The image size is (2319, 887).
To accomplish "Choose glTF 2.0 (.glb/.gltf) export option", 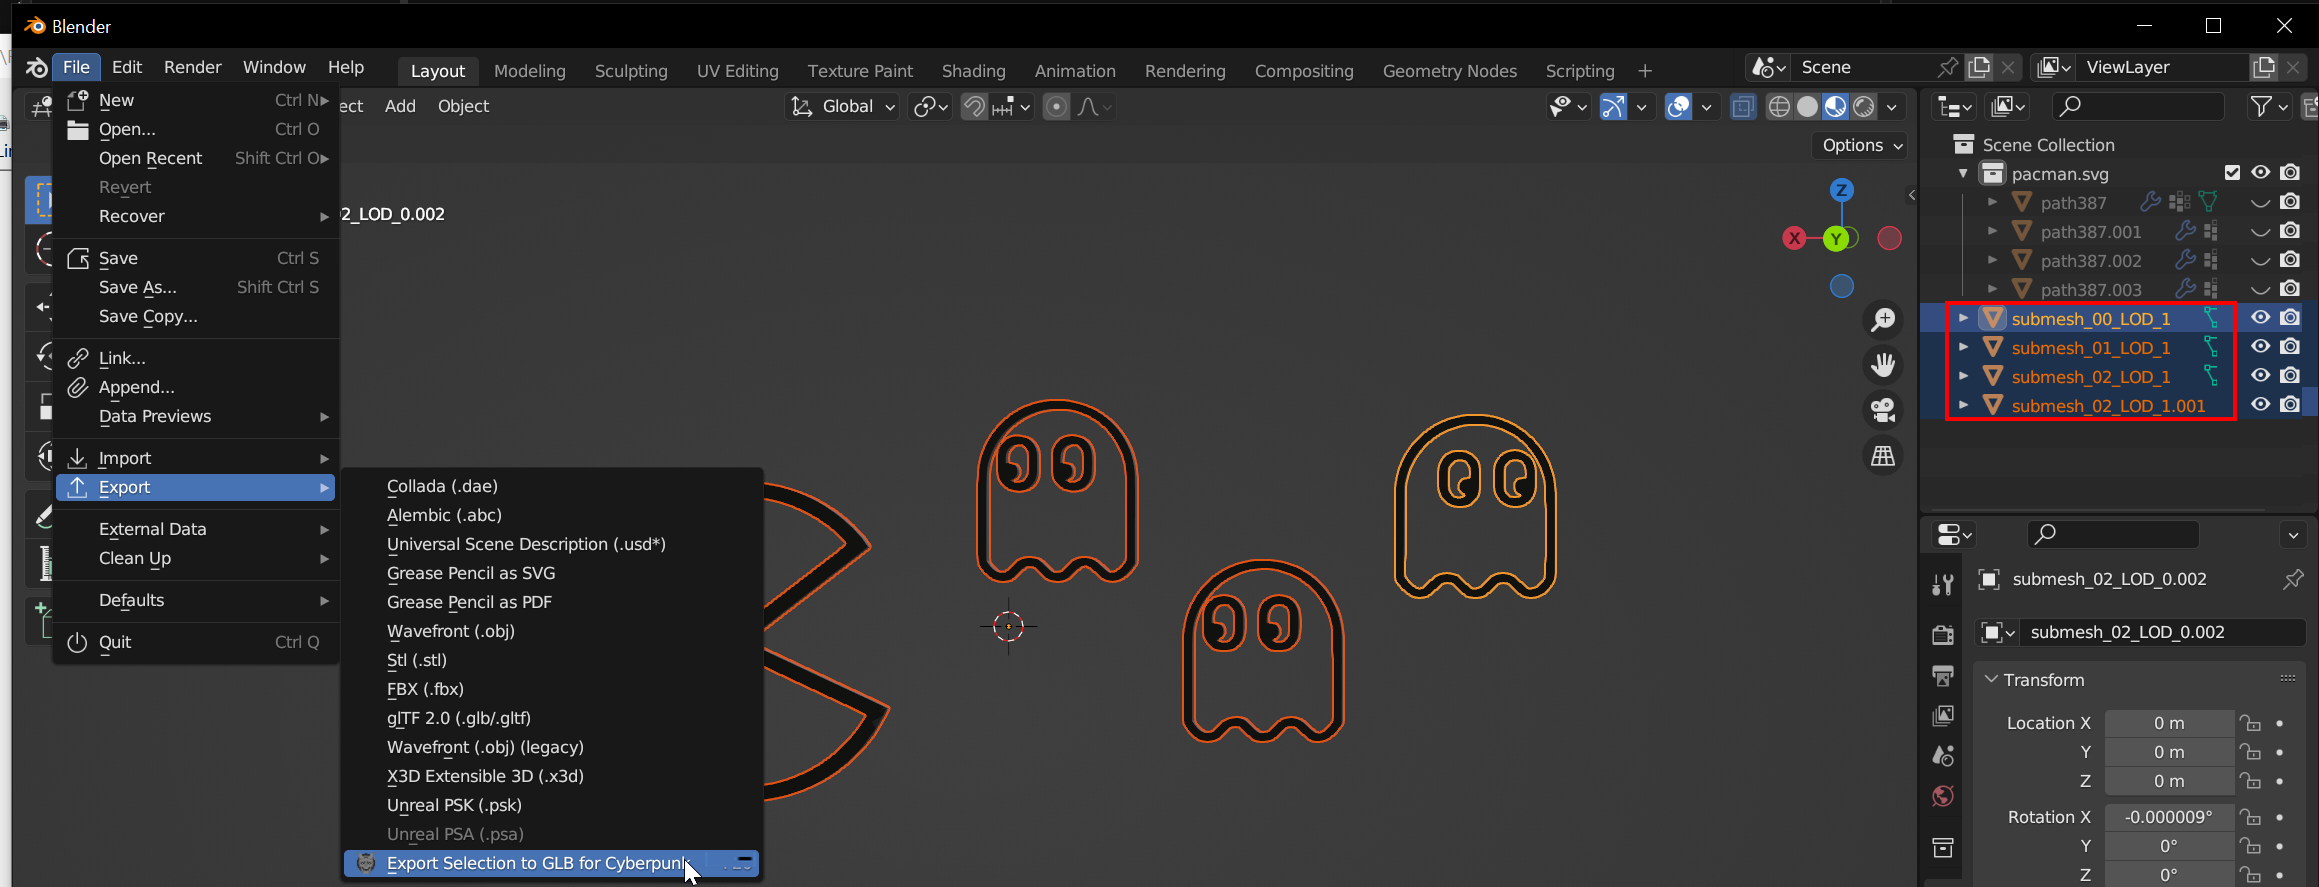I will click(458, 718).
